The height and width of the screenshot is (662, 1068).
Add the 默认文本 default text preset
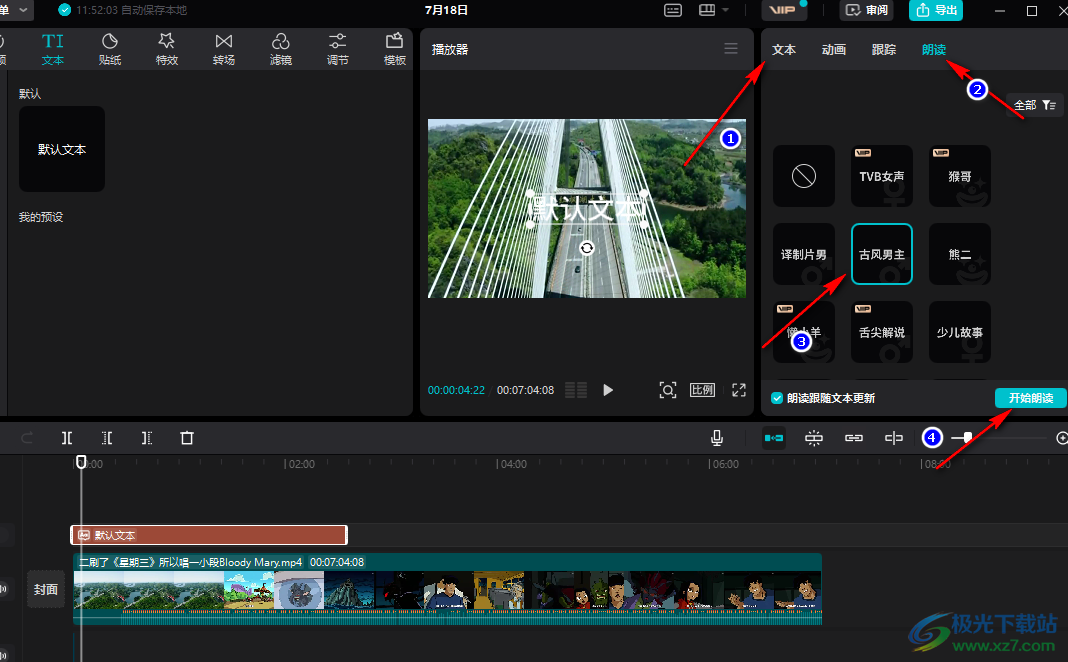click(62, 149)
